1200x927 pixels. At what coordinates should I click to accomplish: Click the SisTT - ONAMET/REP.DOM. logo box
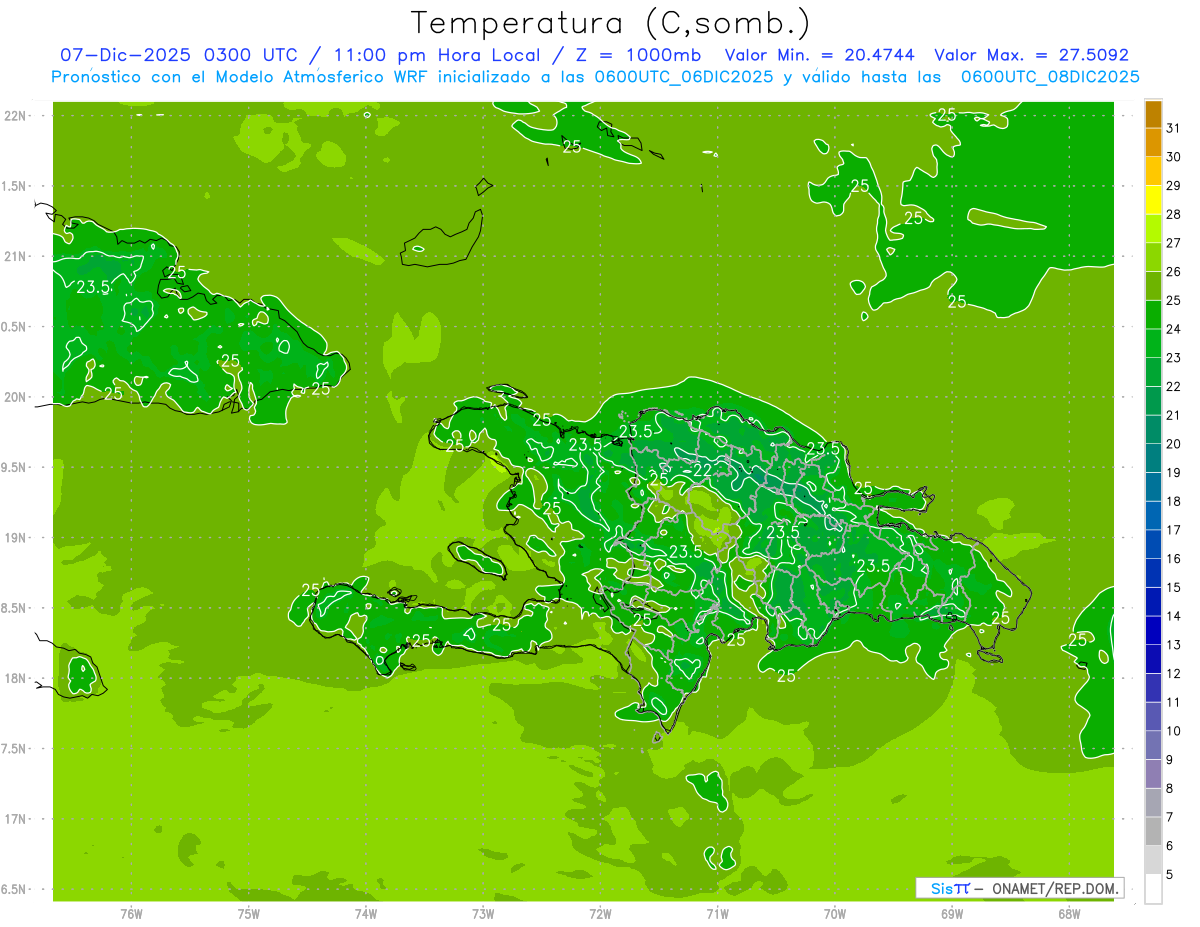(1019, 888)
